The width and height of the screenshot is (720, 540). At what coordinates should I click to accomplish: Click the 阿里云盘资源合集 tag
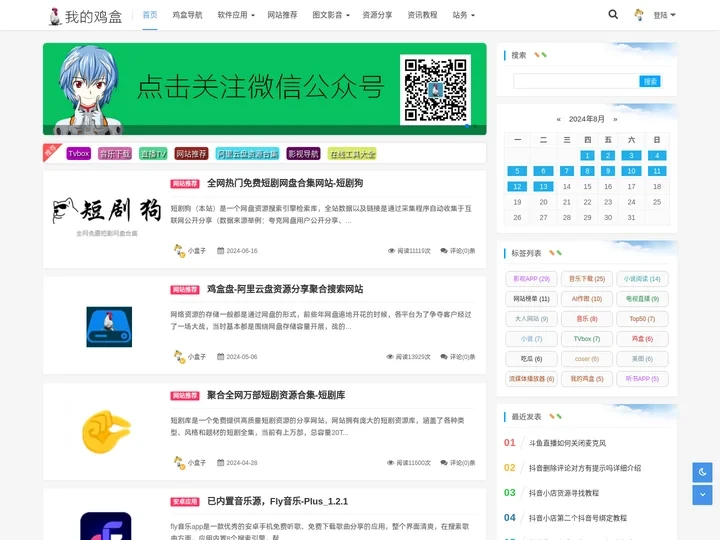pos(248,153)
